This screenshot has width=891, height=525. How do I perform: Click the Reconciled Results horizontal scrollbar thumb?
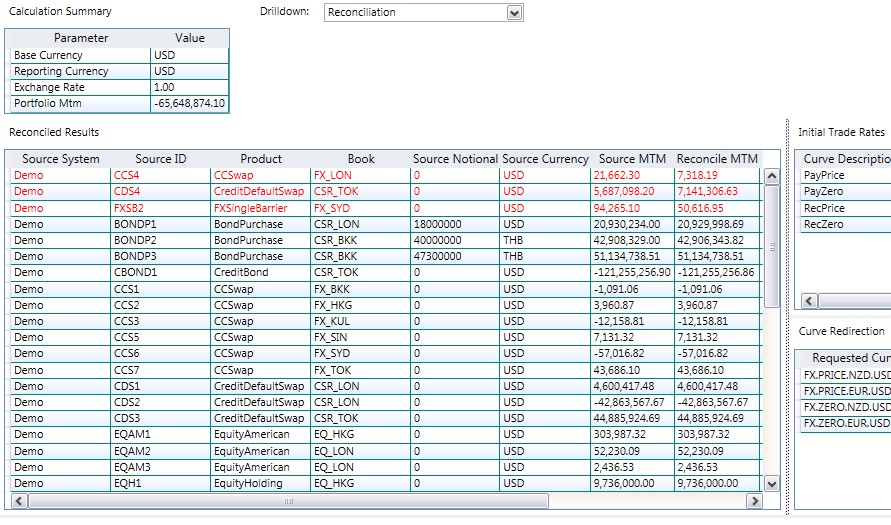pos(288,501)
